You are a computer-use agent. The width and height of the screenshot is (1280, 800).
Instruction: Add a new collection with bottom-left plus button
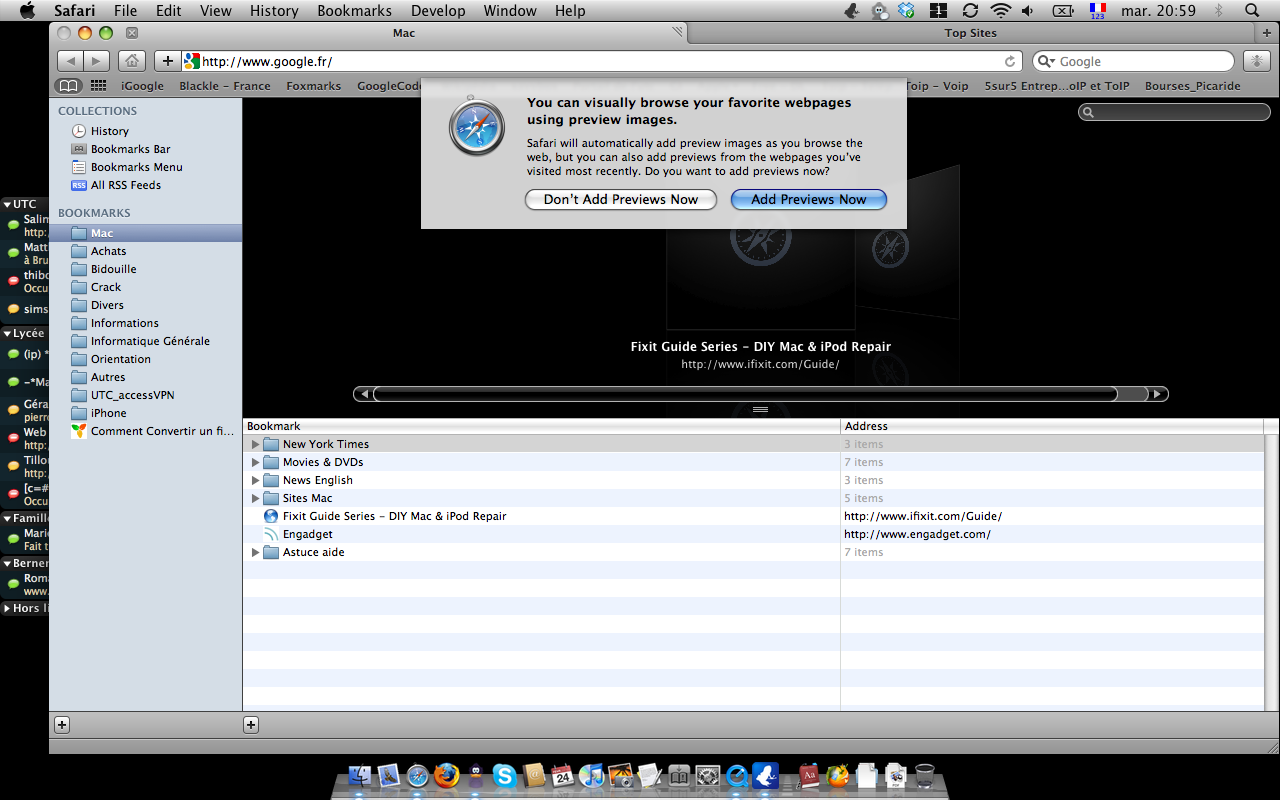62,724
